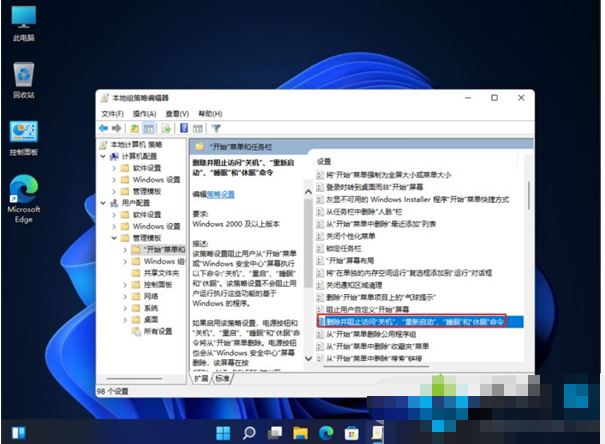The height and width of the screenshot is (444, 605).
Task: Expand 管理模板 under 计算机配置
Action: tap(114, 191)
